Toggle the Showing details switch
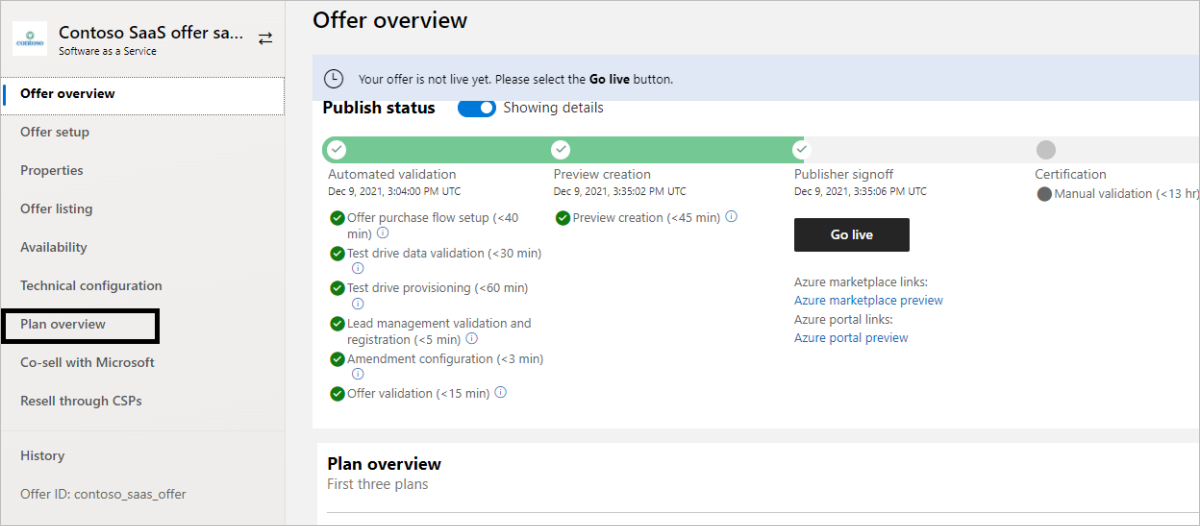Screen dimensions: 1200x526 click(477, 108)
